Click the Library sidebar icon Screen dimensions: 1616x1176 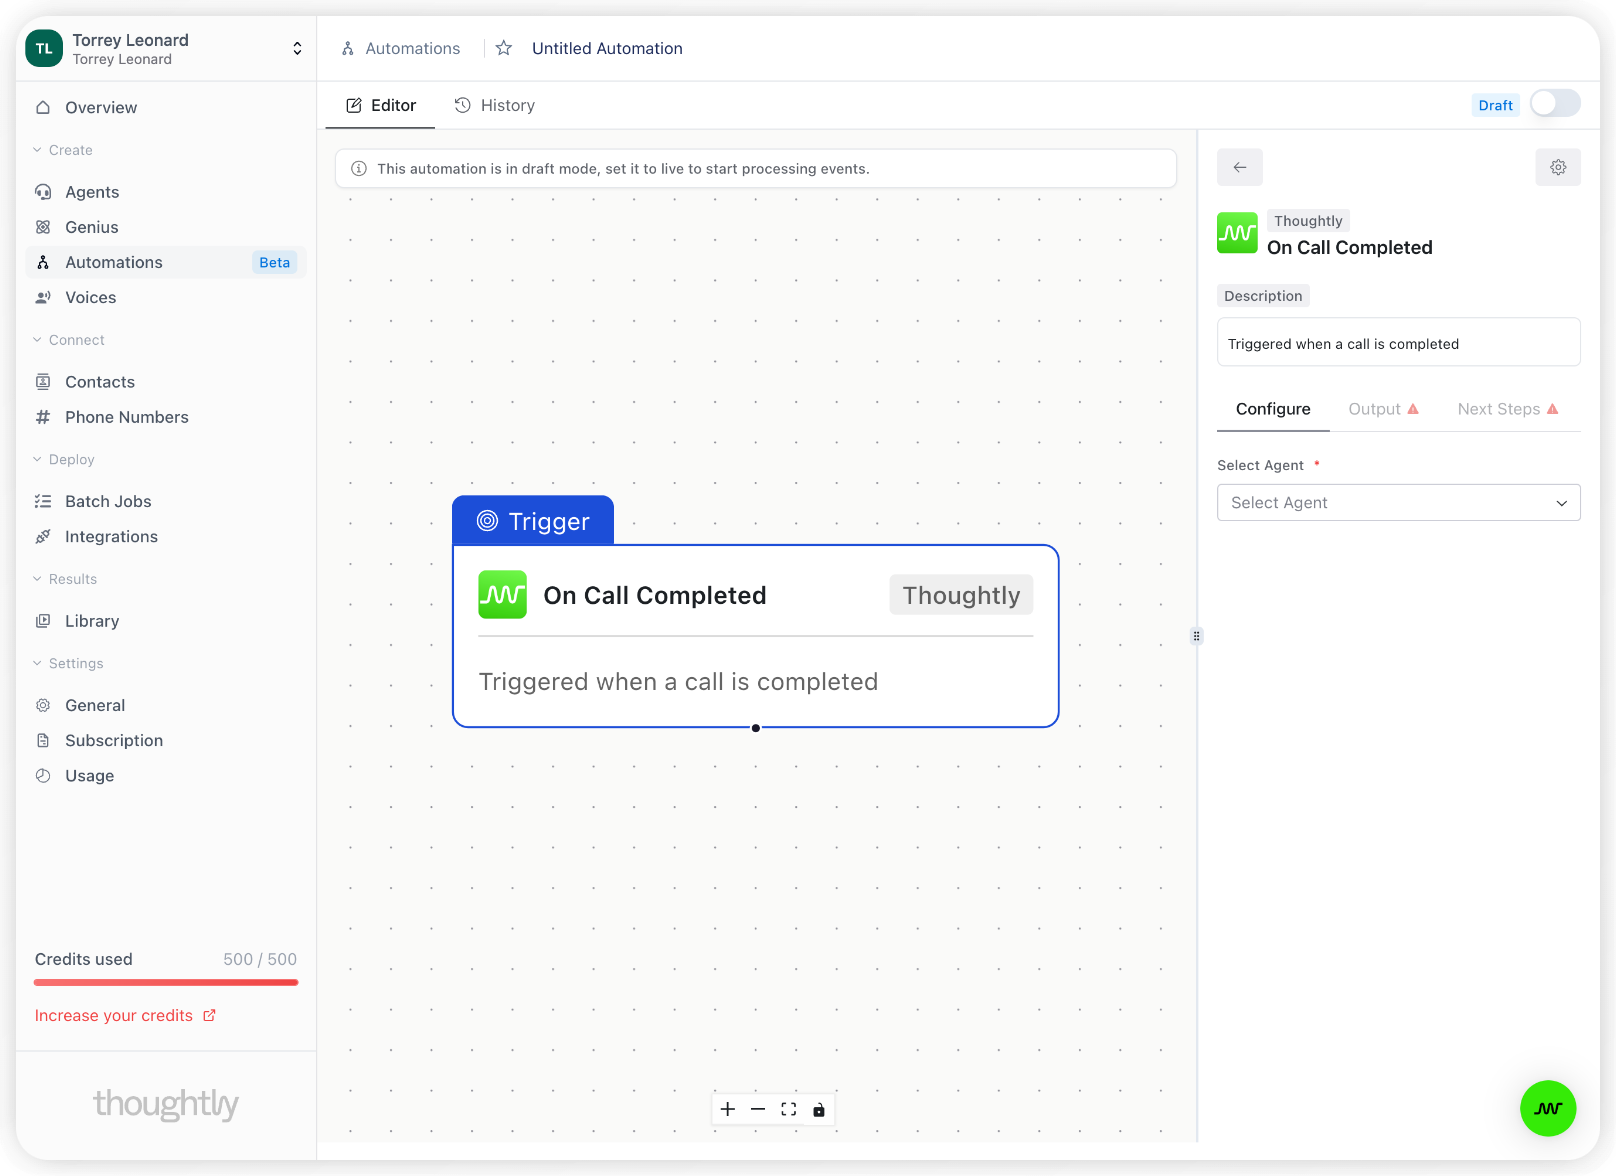(43, 621)
